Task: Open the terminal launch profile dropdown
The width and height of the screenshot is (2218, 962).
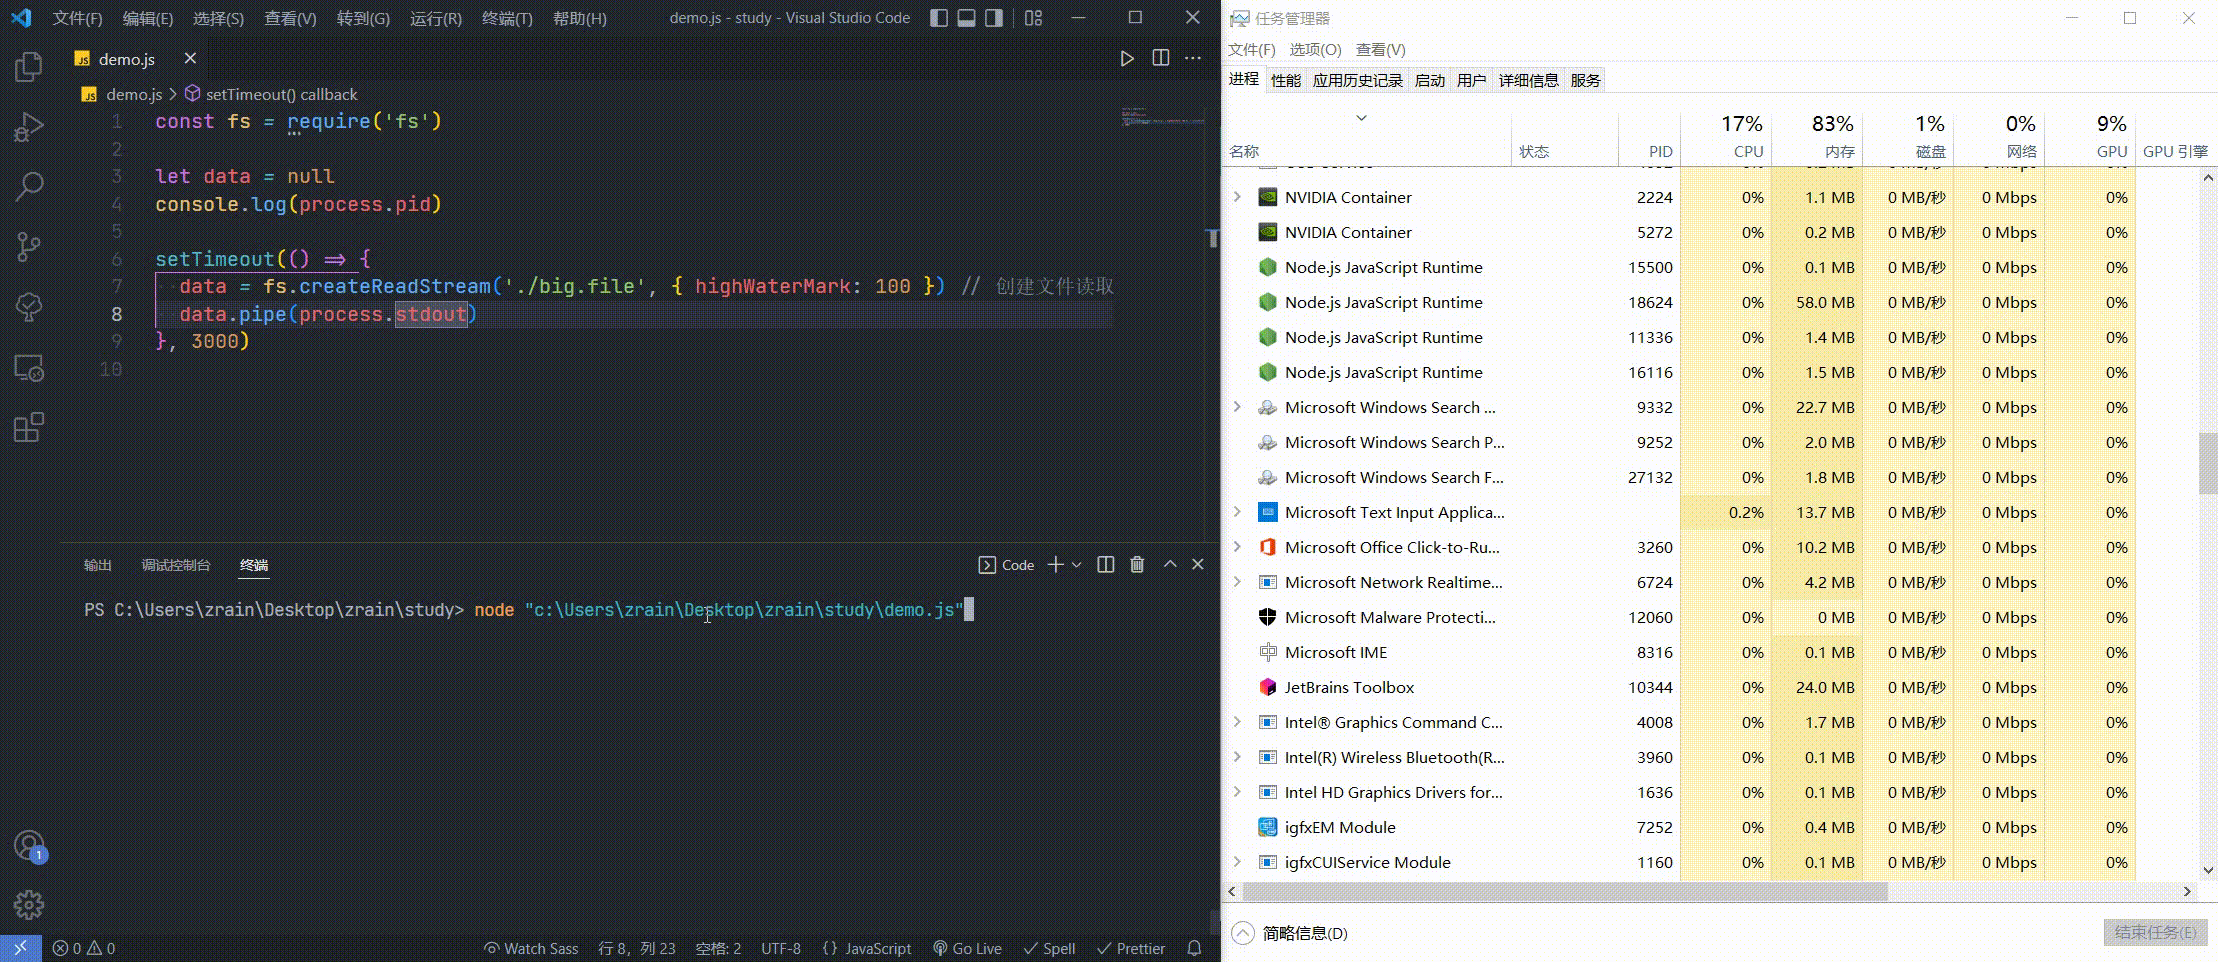Action: [x=1077, y=565]
